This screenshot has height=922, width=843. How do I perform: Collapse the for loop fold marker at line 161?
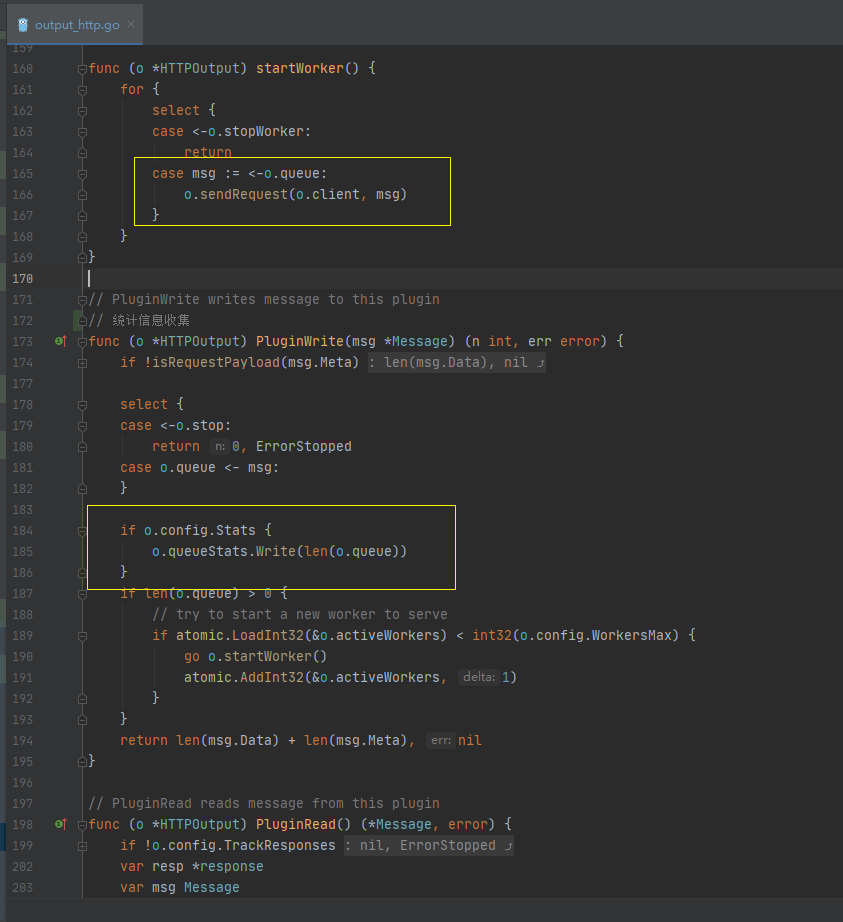coord(82,90)
